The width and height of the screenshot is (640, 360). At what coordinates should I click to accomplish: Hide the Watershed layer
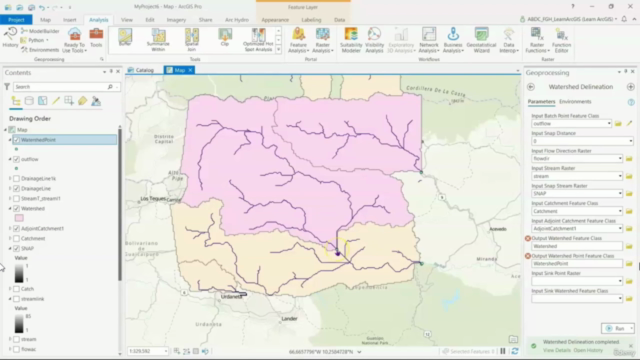[x=16, y=209]
